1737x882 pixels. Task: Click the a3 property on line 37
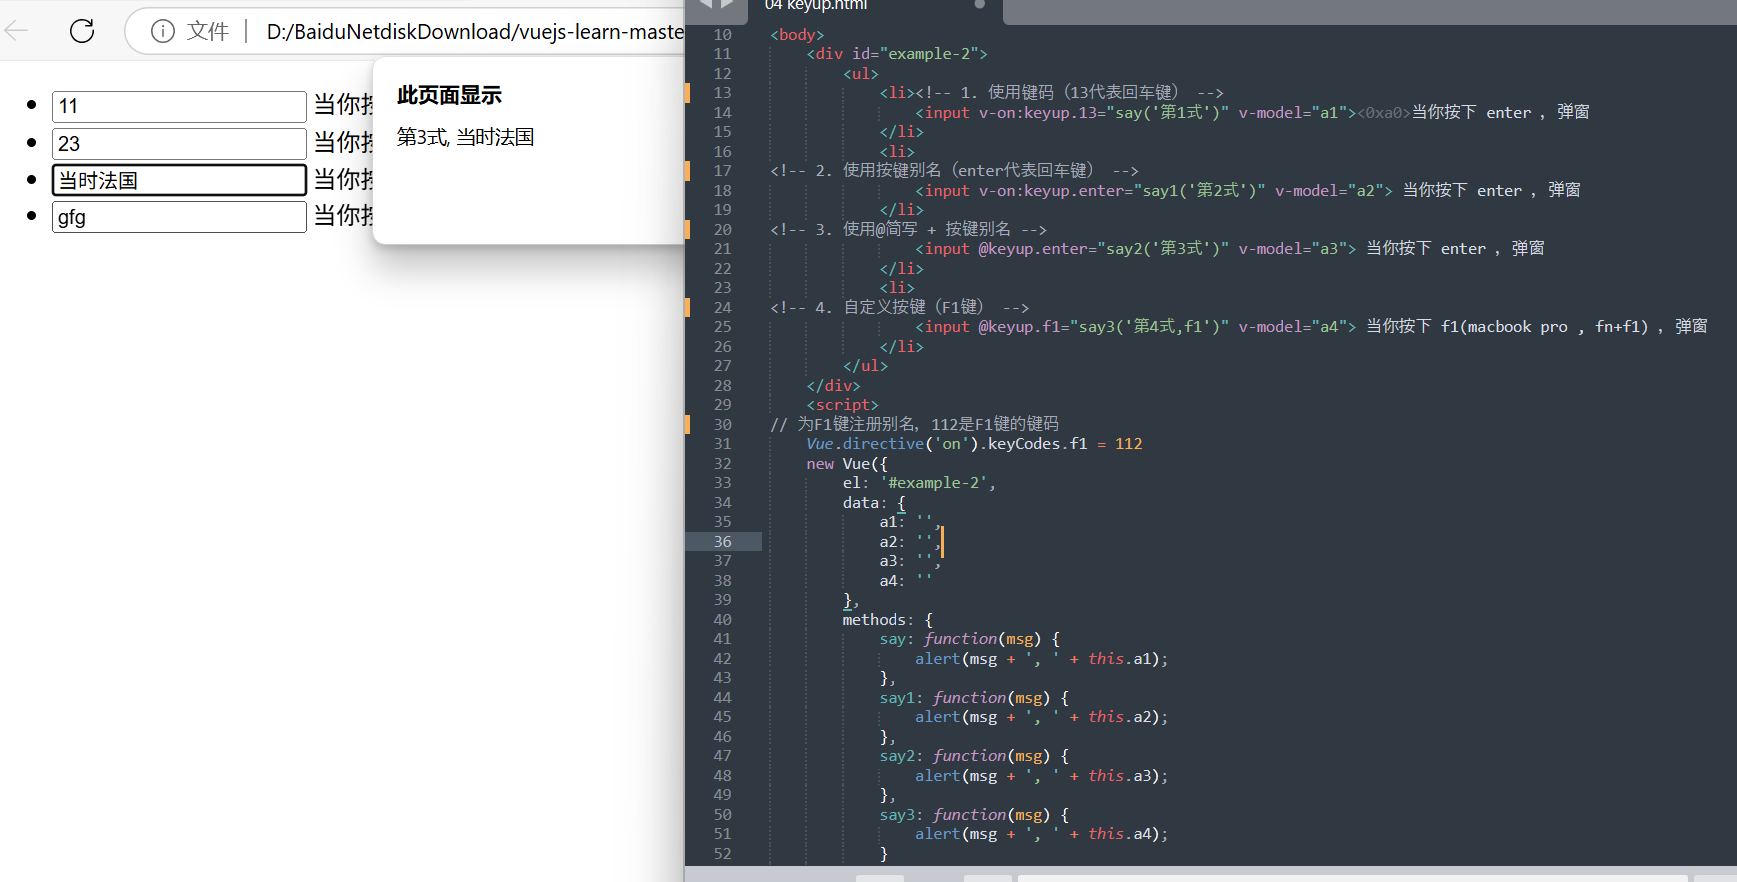tap(889, 561)
